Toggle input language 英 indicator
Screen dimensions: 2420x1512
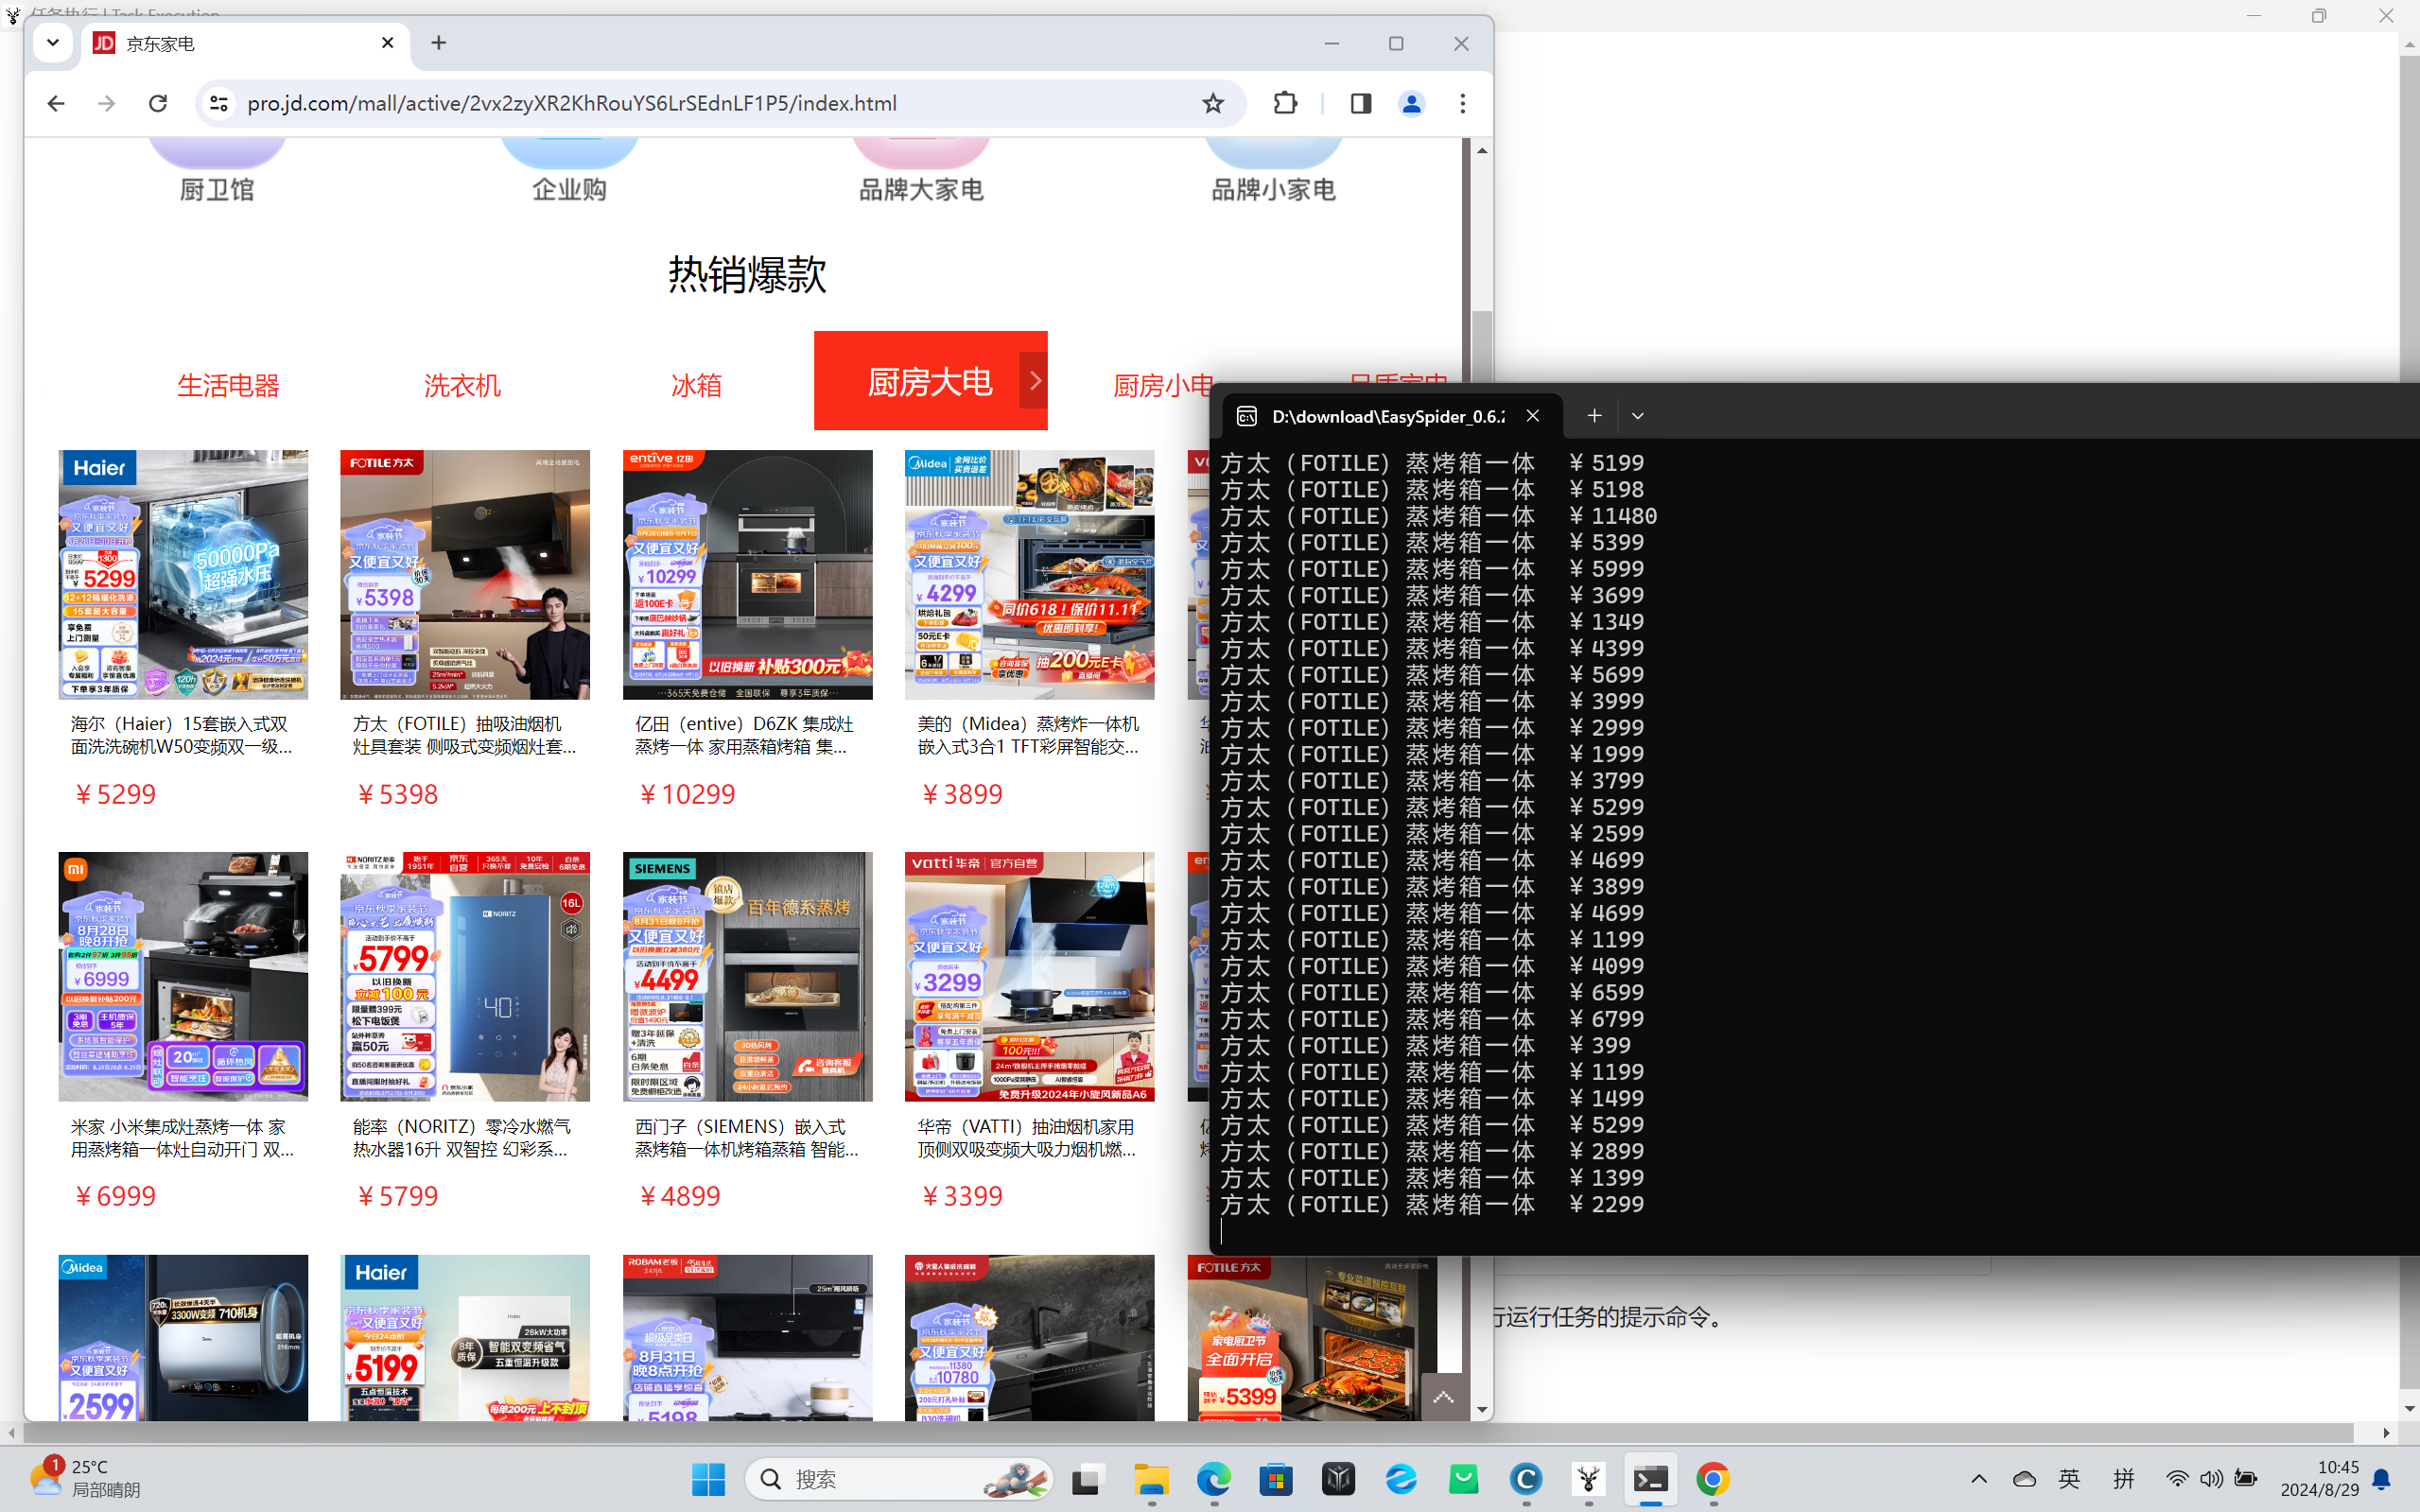[2070, 1479]
